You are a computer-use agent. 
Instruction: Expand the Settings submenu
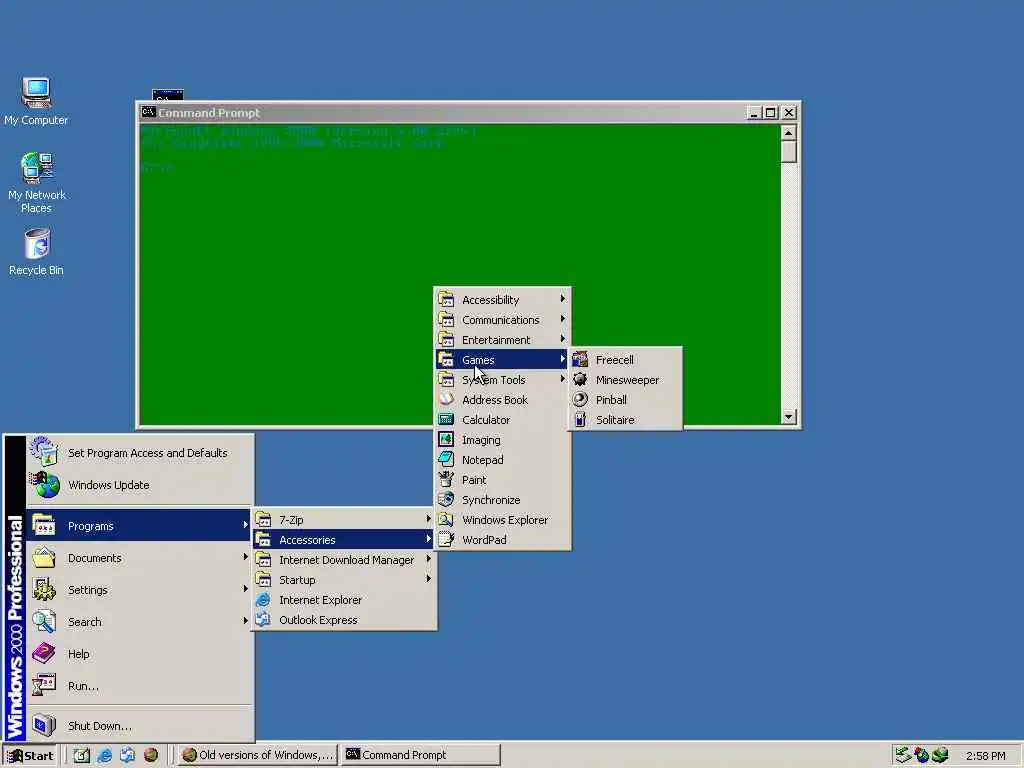click(x=138, y=590)
